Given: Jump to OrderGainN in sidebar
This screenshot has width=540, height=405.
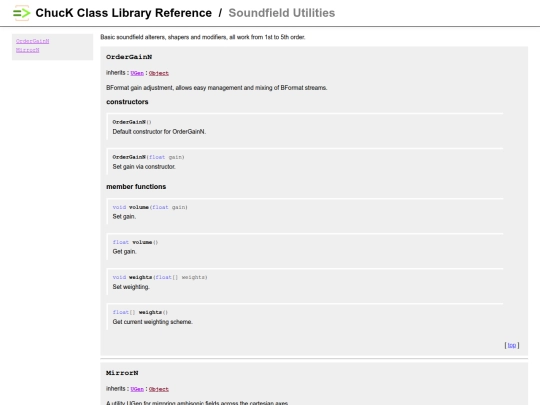Looking at the screenshot, I should (x=32, y=41).
